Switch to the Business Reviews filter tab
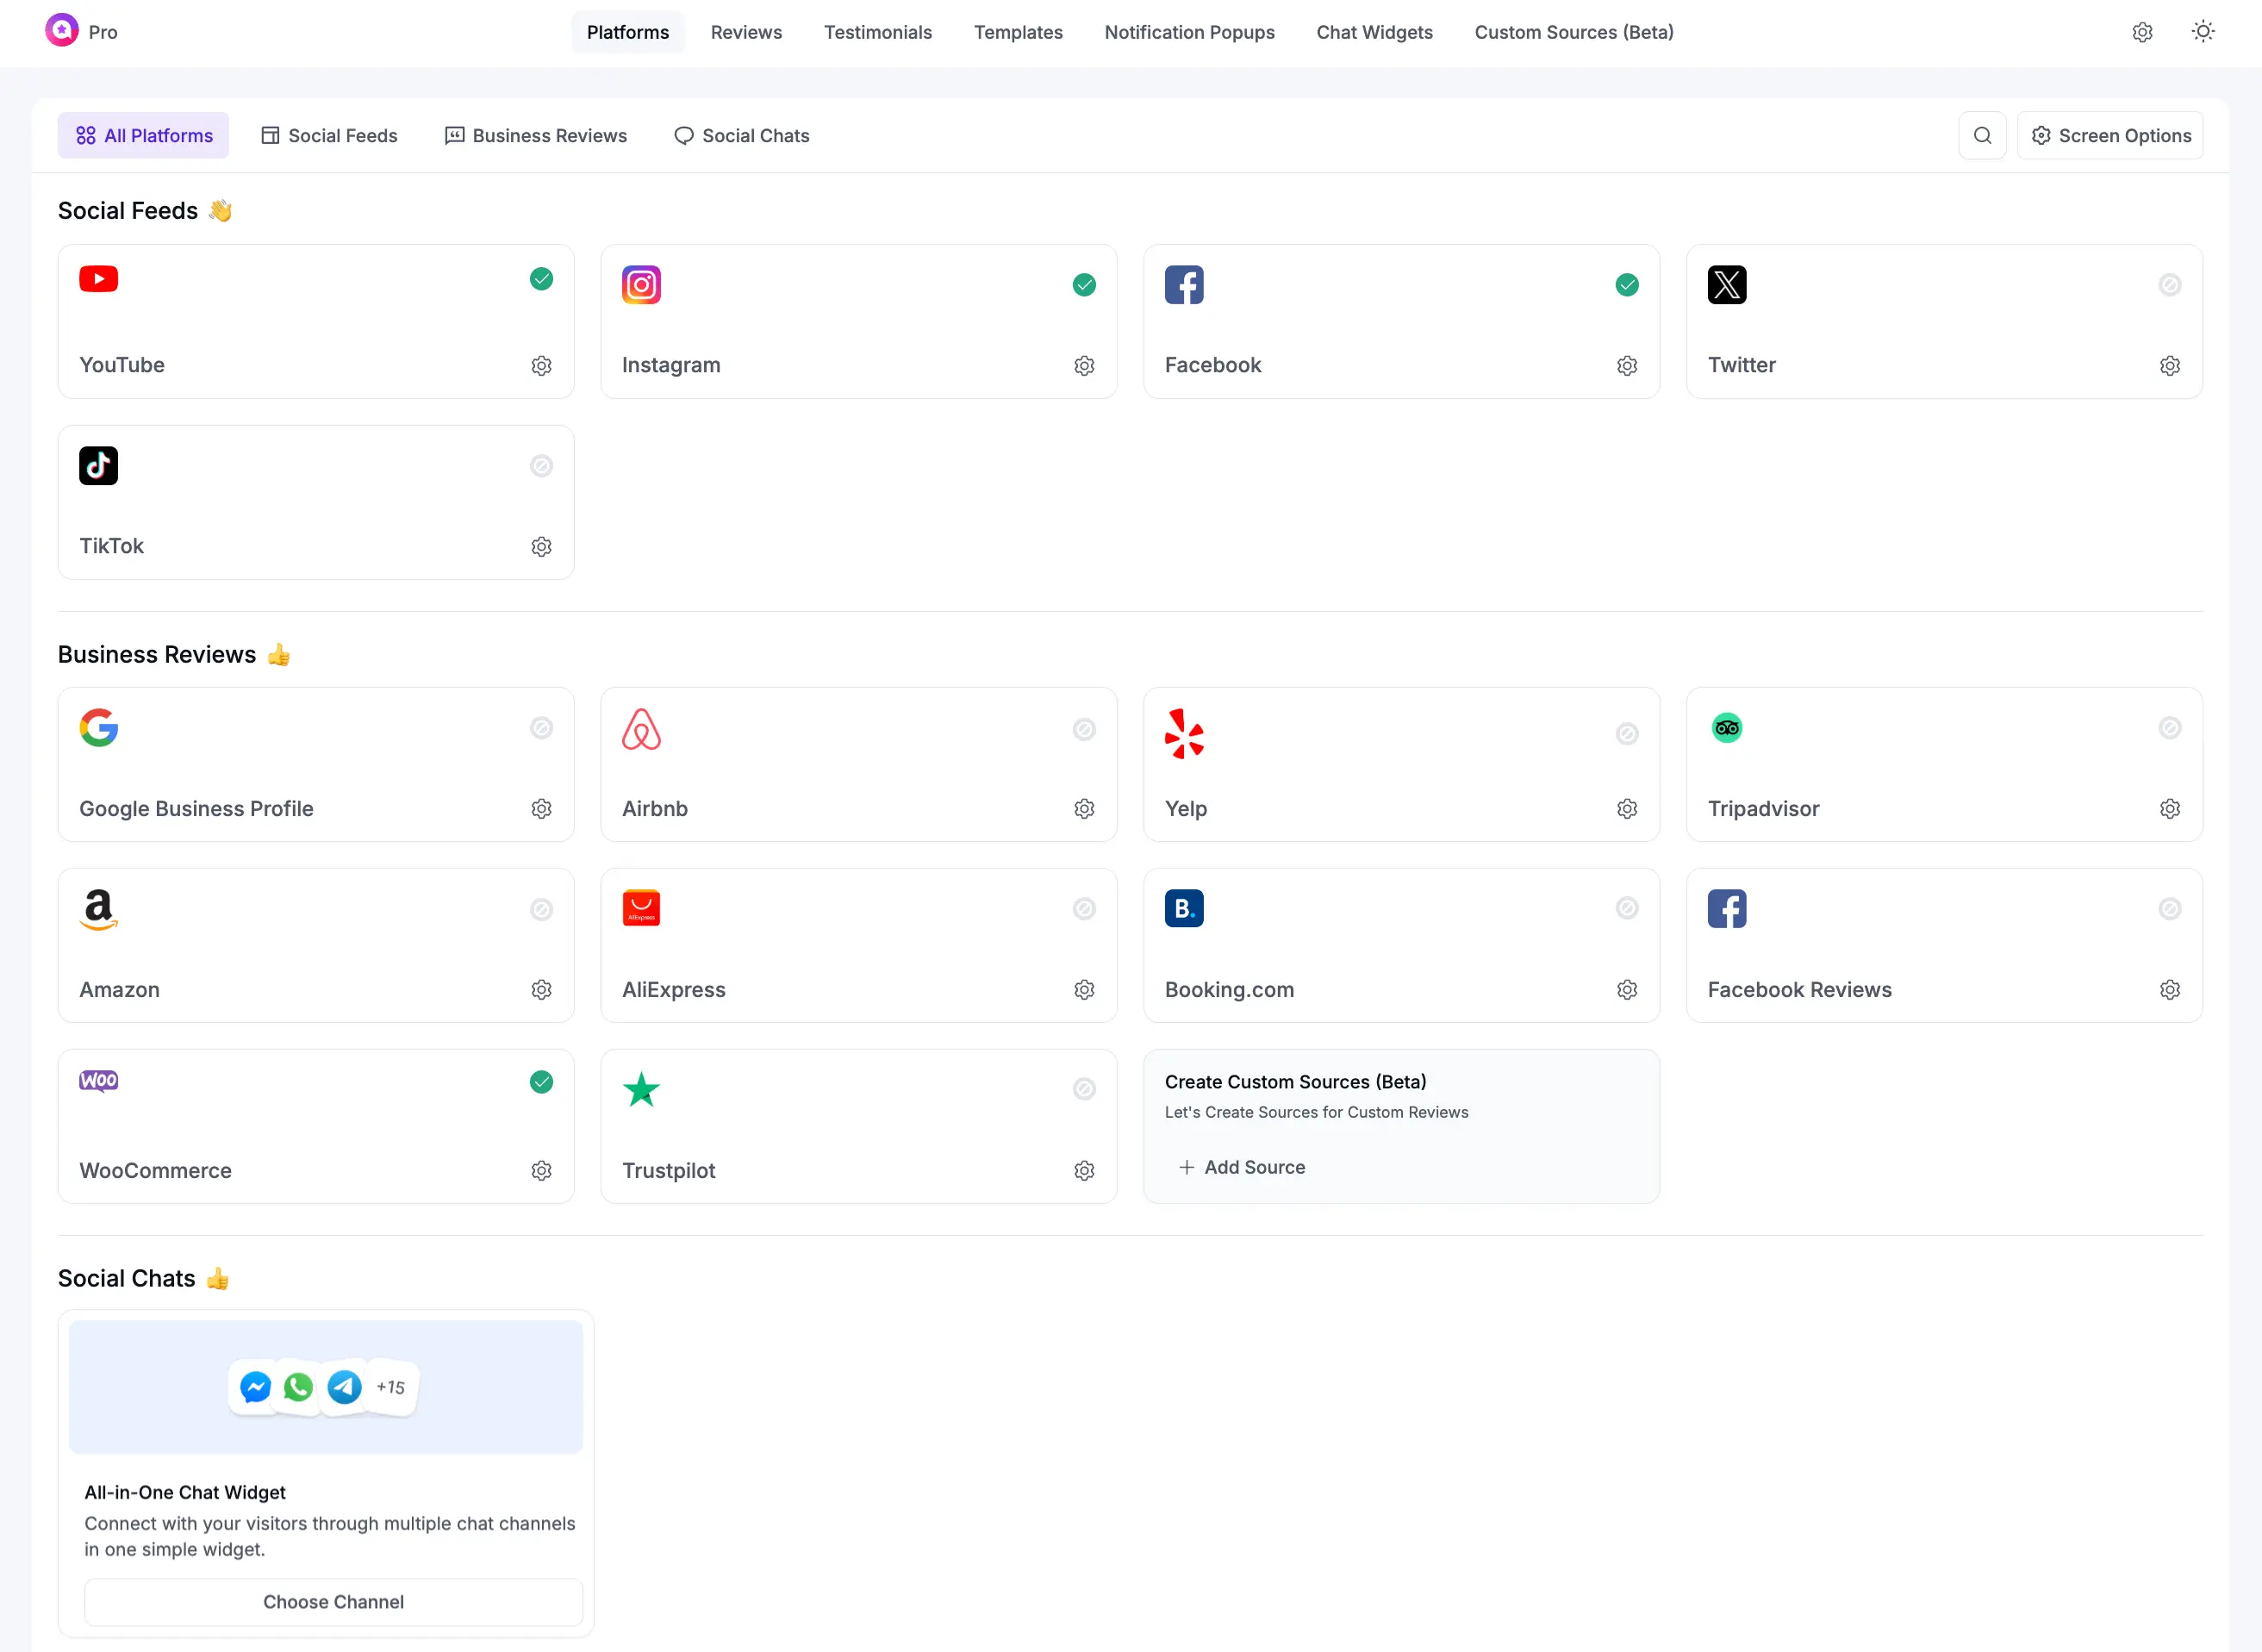Screen dimensions: 2262x1652 coord(536,135)
